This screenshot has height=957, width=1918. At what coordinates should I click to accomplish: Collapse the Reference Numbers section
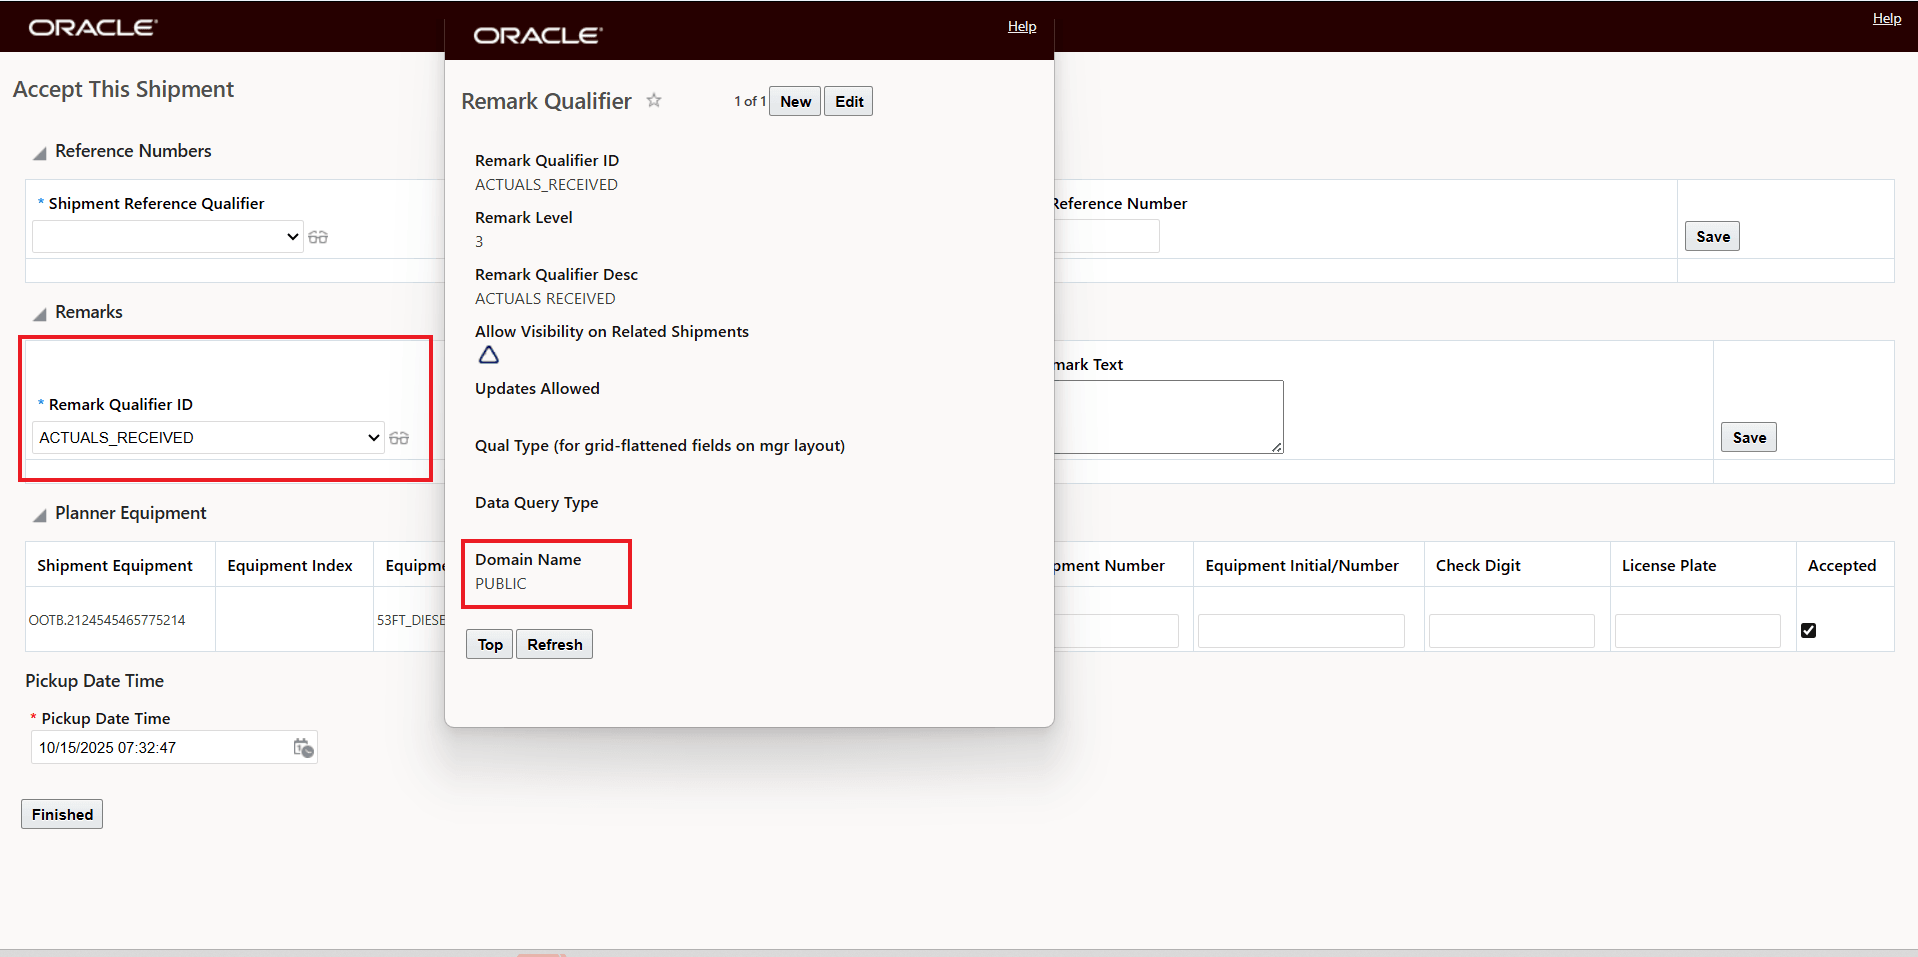[x=40, y=153]
